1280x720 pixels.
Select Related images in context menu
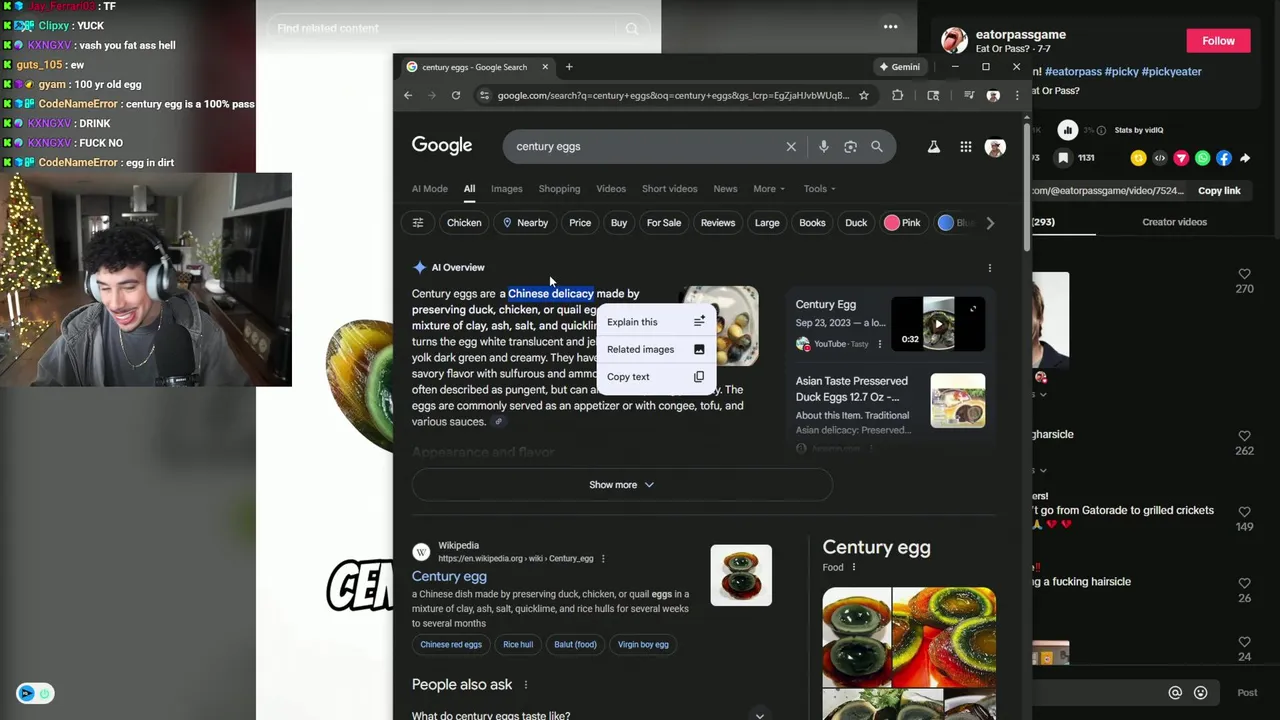[x=656, y=349]
